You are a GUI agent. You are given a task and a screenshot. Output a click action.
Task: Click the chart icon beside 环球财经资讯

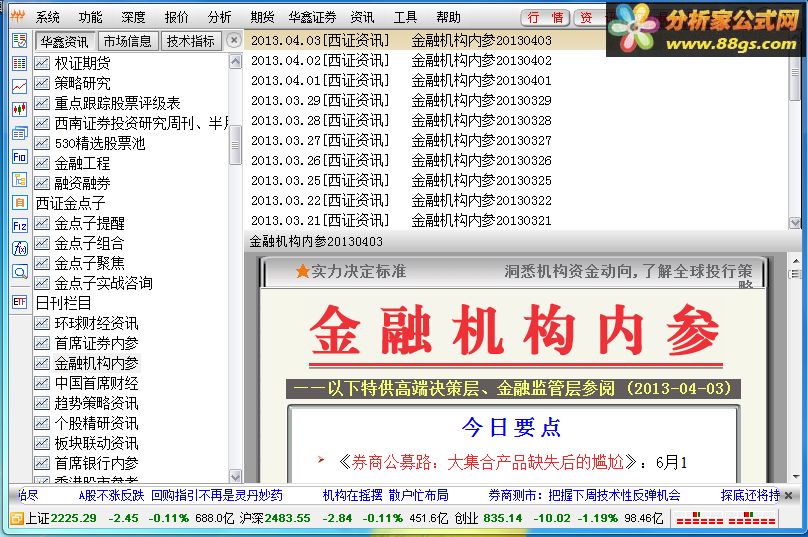coord(42,323)
